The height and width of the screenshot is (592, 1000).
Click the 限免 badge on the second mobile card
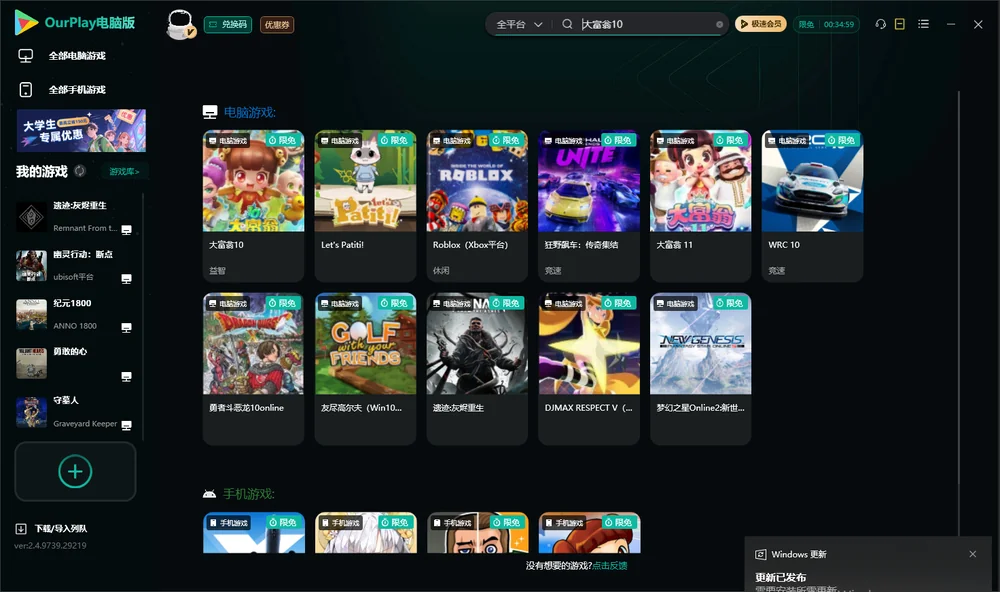pos(395,522)
